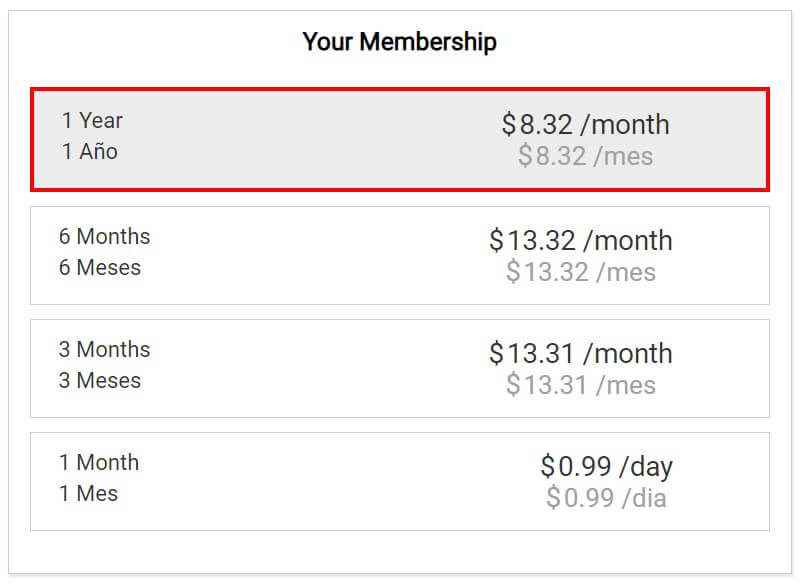Click the Your Membership heading

[x=399, y=41]
